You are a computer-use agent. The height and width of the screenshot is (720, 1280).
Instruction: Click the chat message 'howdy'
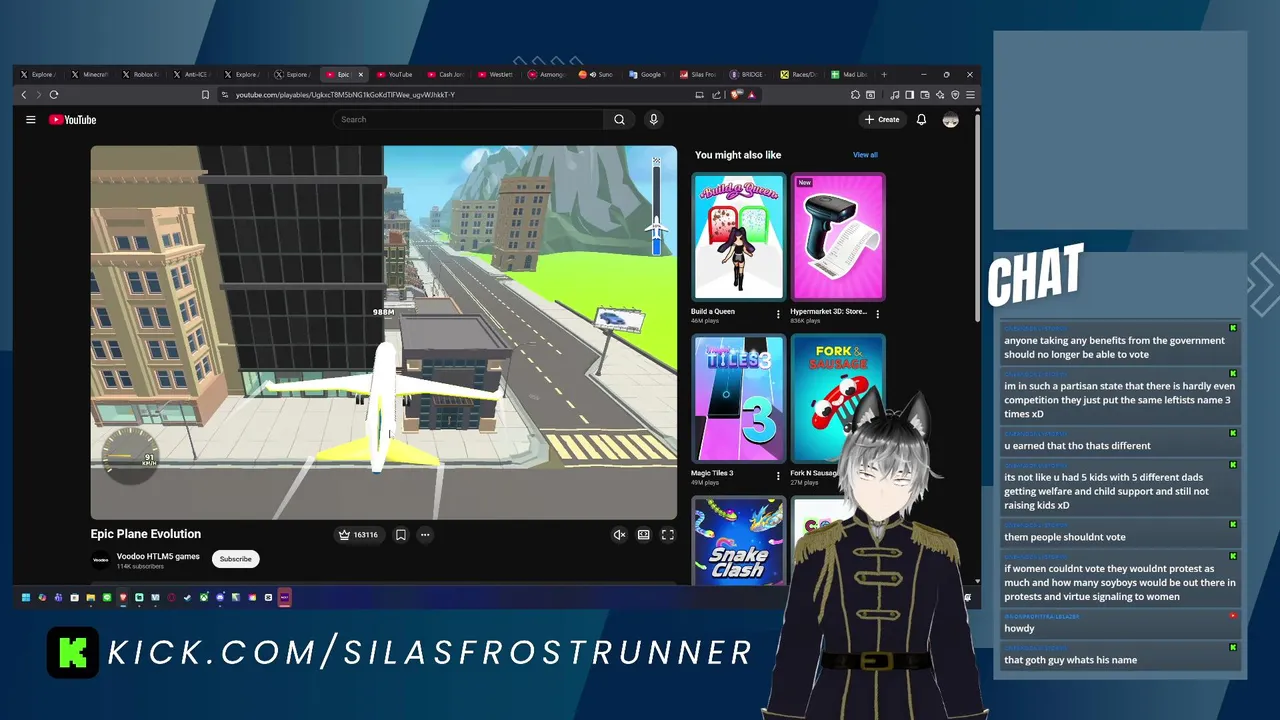(1019, 629)
